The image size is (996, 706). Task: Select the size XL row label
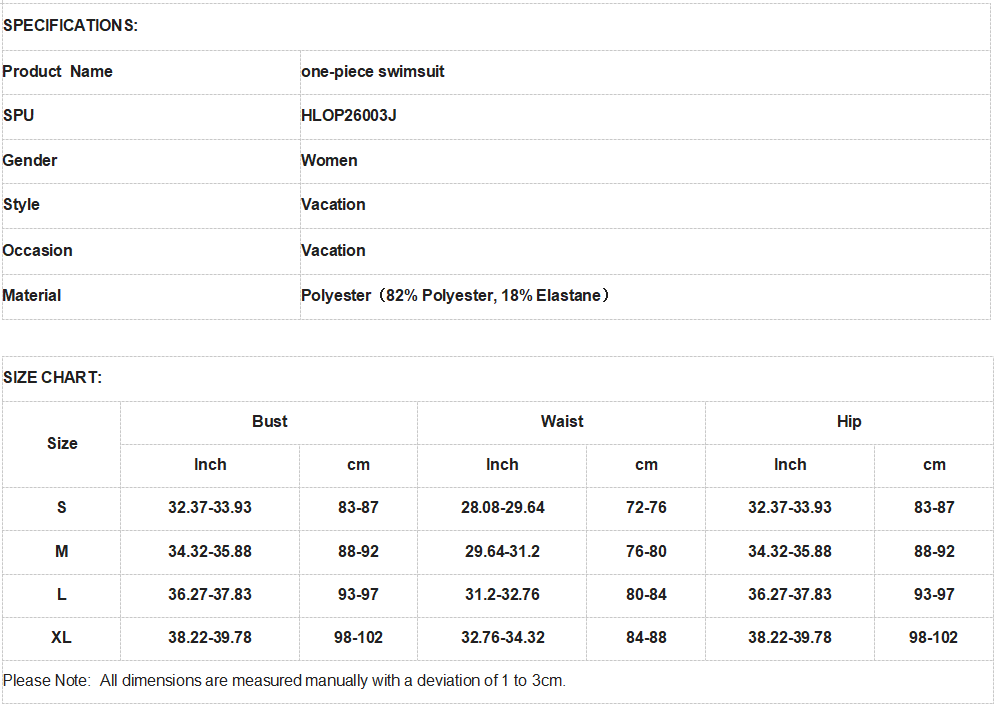[62, 637]
